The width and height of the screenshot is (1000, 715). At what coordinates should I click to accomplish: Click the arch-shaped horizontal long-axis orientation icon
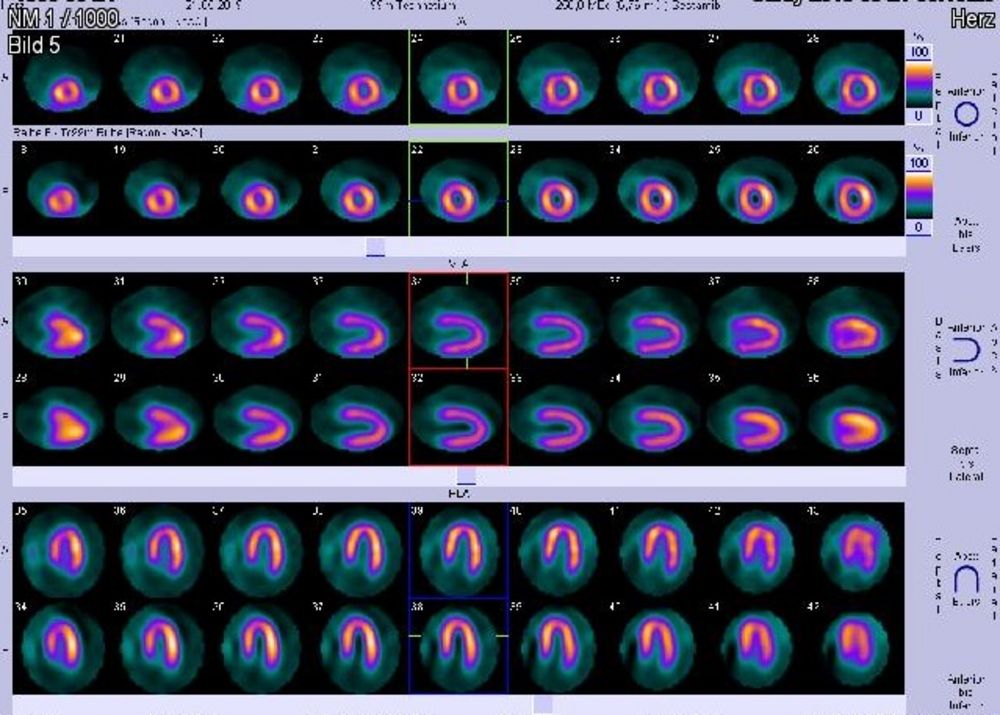click(966, 580)
